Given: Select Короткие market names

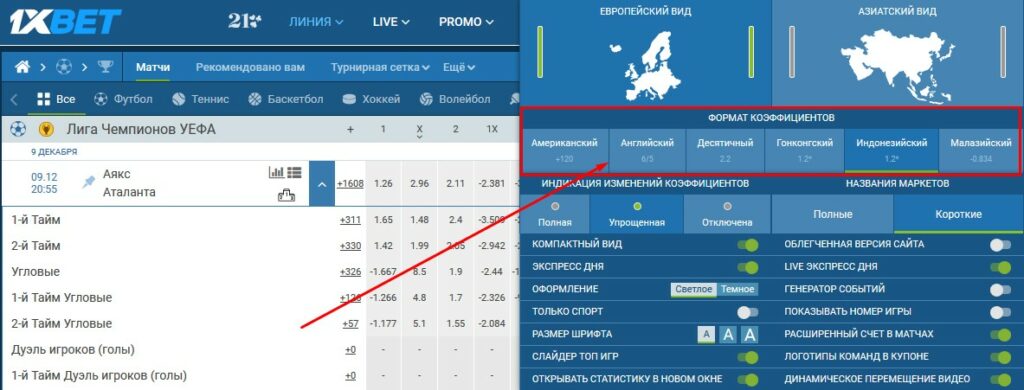Looking at the screenshot, I should (958, 214).
